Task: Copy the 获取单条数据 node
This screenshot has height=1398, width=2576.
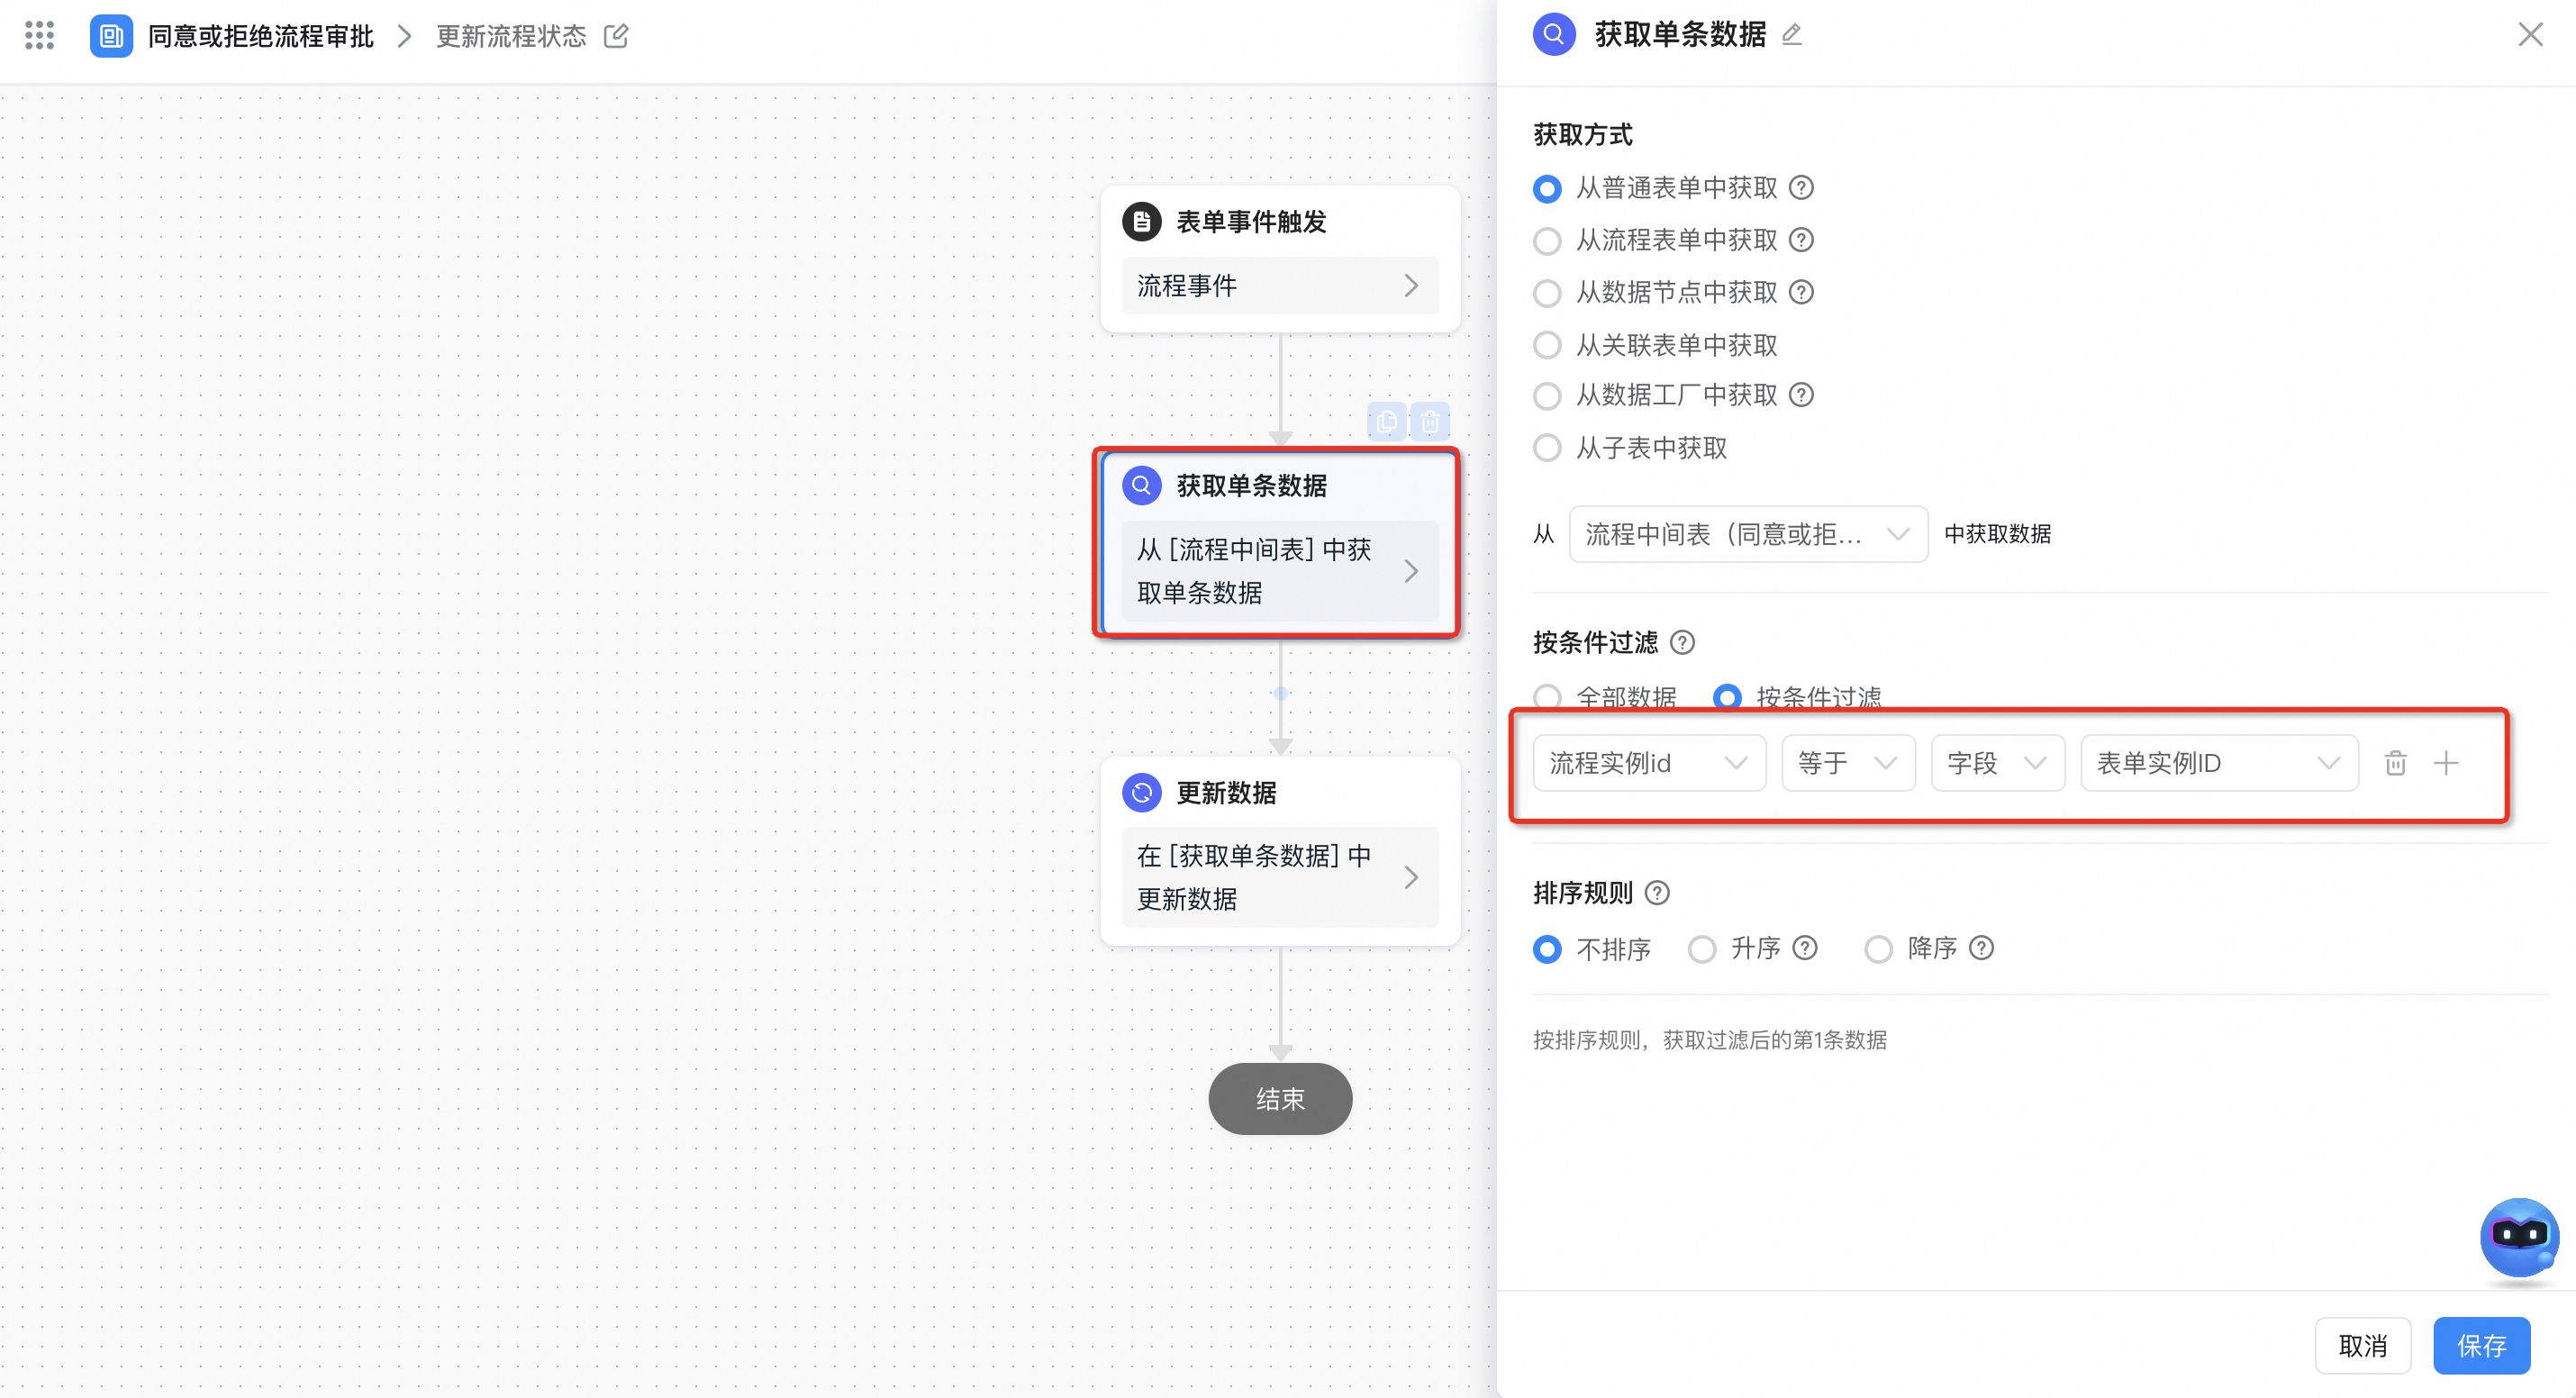Action: point(1387,422)
